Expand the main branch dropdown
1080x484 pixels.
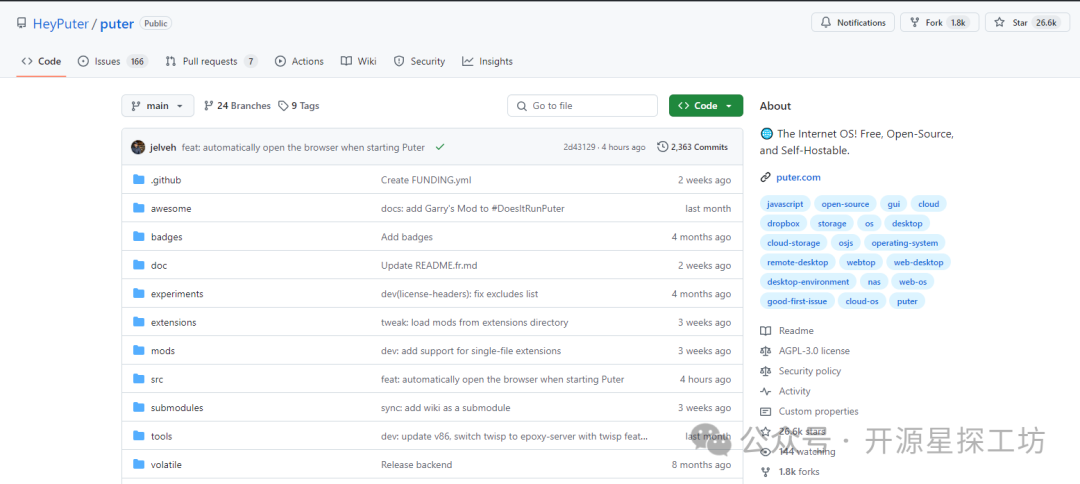click(x=158, y=106)
